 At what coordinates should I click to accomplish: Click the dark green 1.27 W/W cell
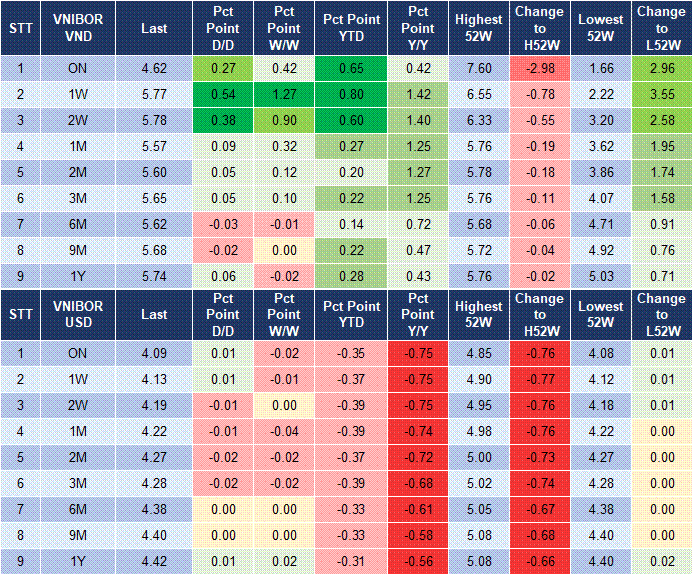coord(284,95)
